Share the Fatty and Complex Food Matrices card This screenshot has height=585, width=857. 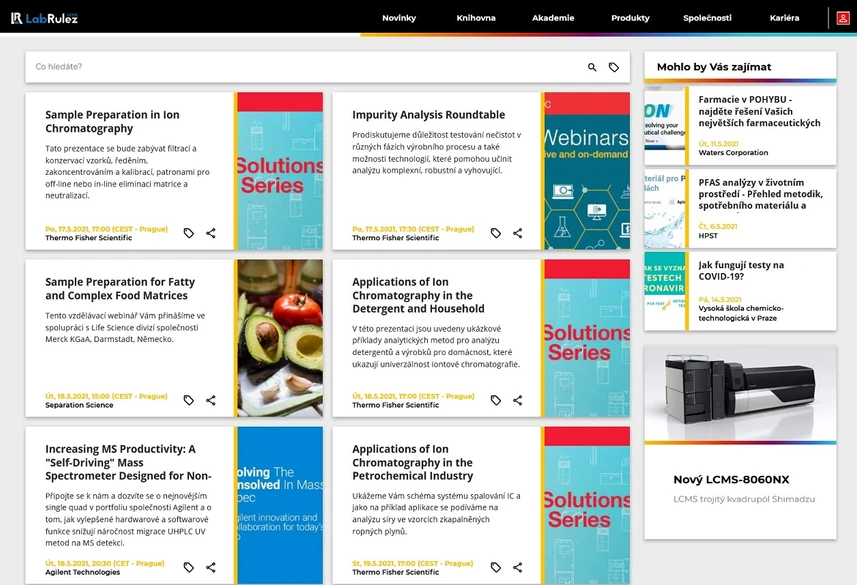(211, 400)
